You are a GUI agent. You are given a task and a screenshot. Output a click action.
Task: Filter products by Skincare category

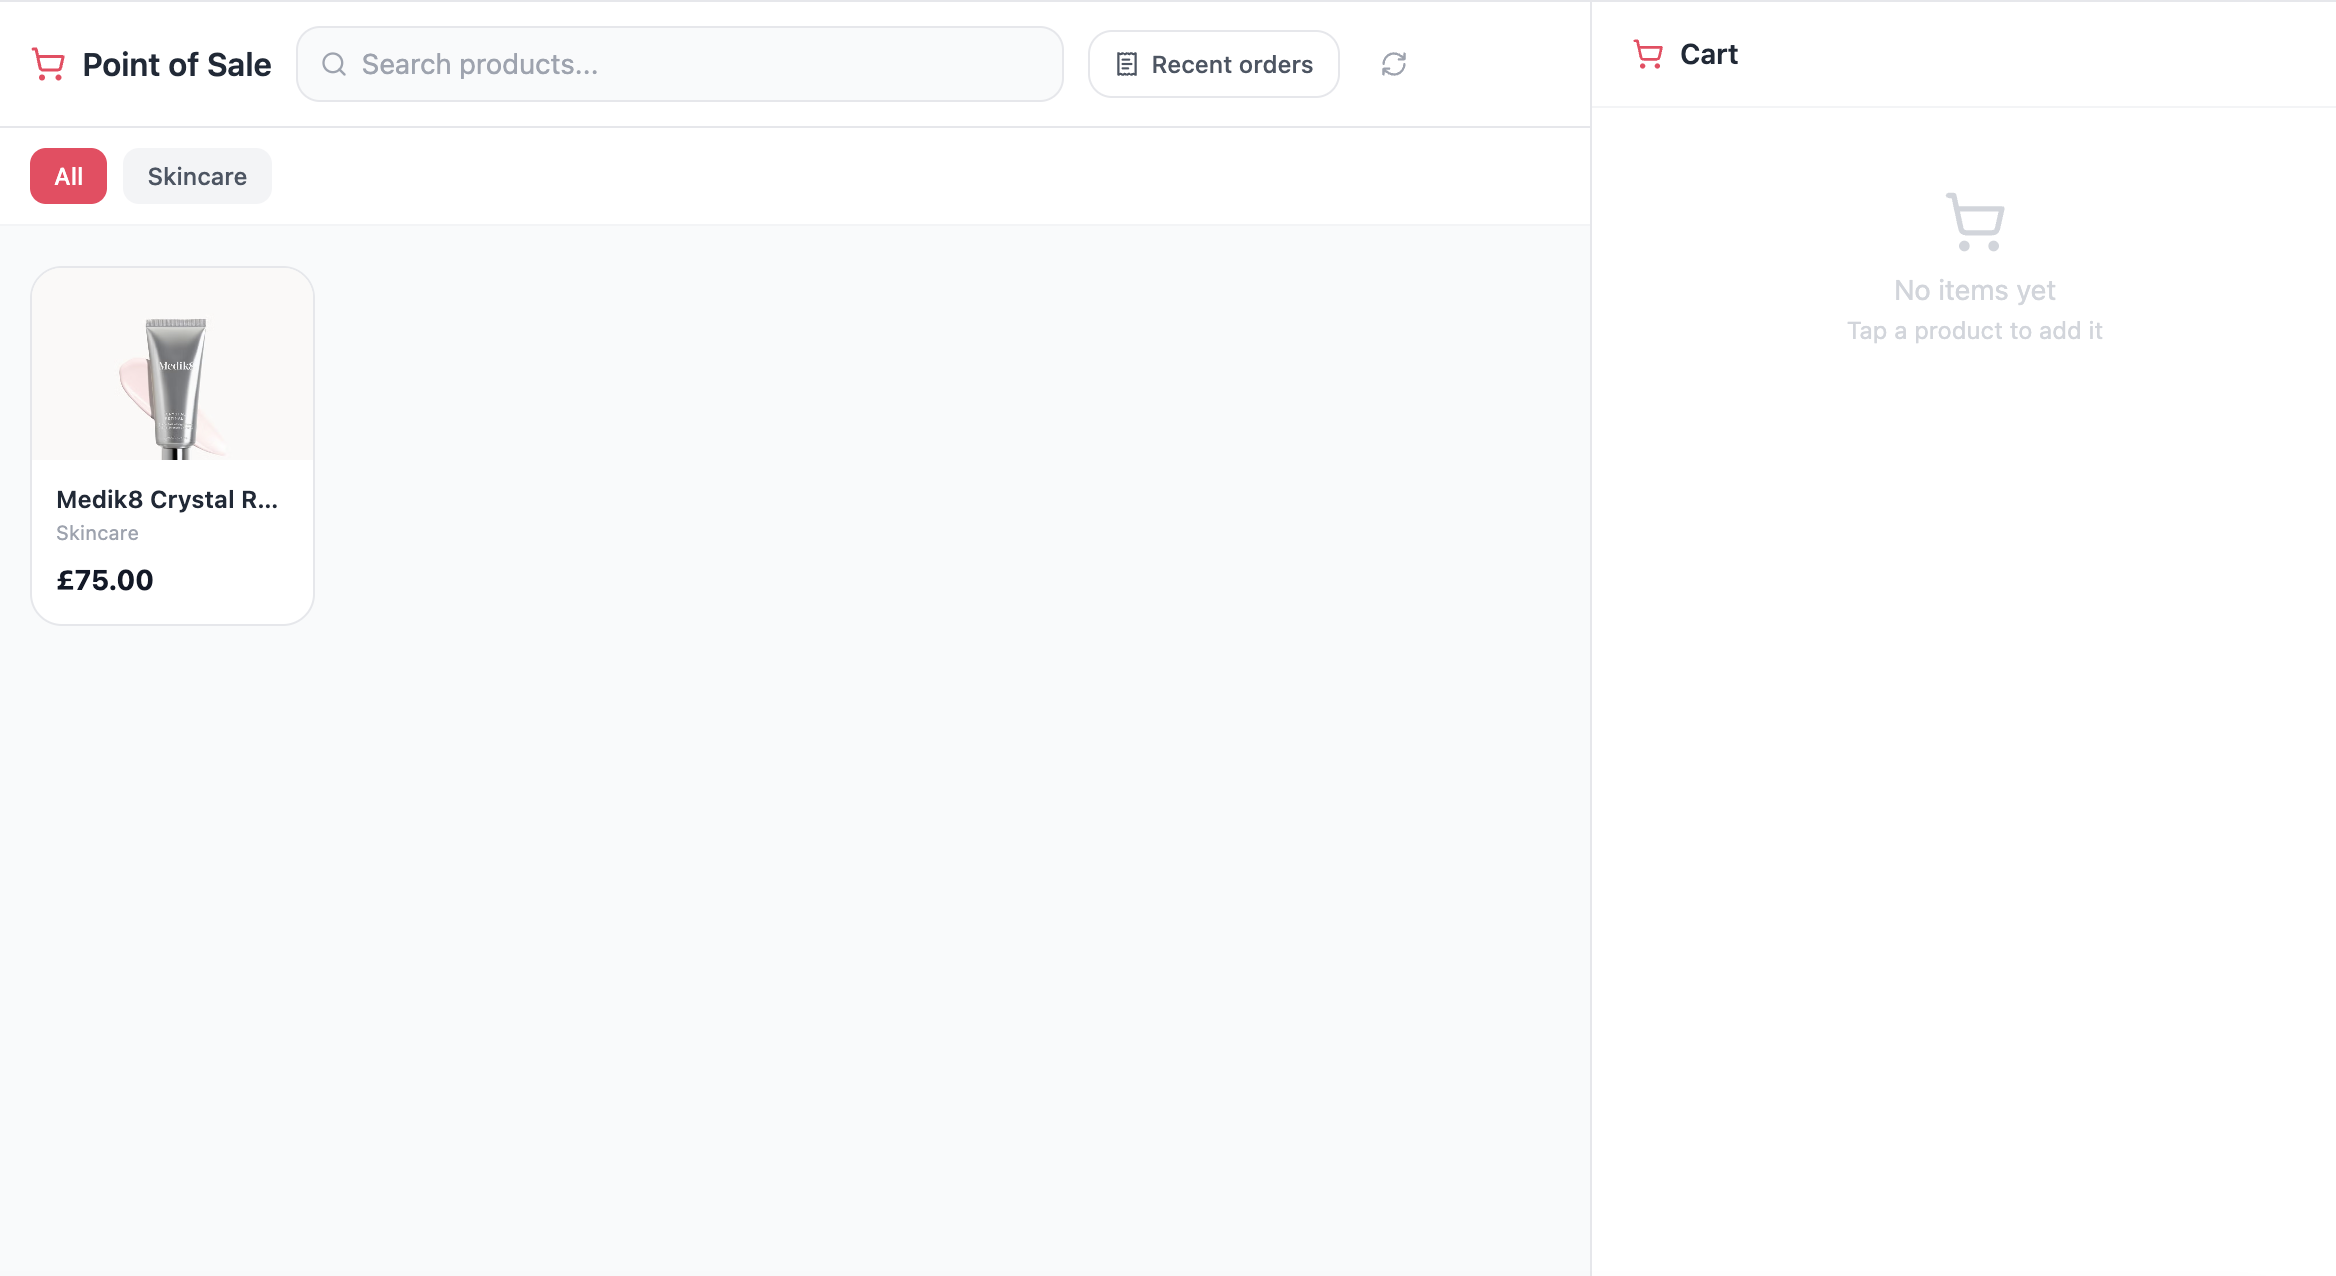pos(197,176)
